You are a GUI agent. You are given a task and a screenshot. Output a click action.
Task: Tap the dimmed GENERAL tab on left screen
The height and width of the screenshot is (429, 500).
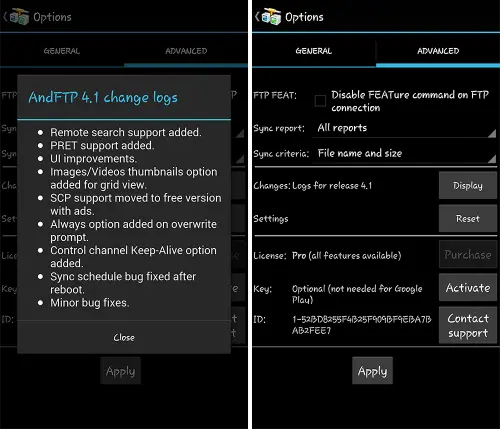[62, 51]
